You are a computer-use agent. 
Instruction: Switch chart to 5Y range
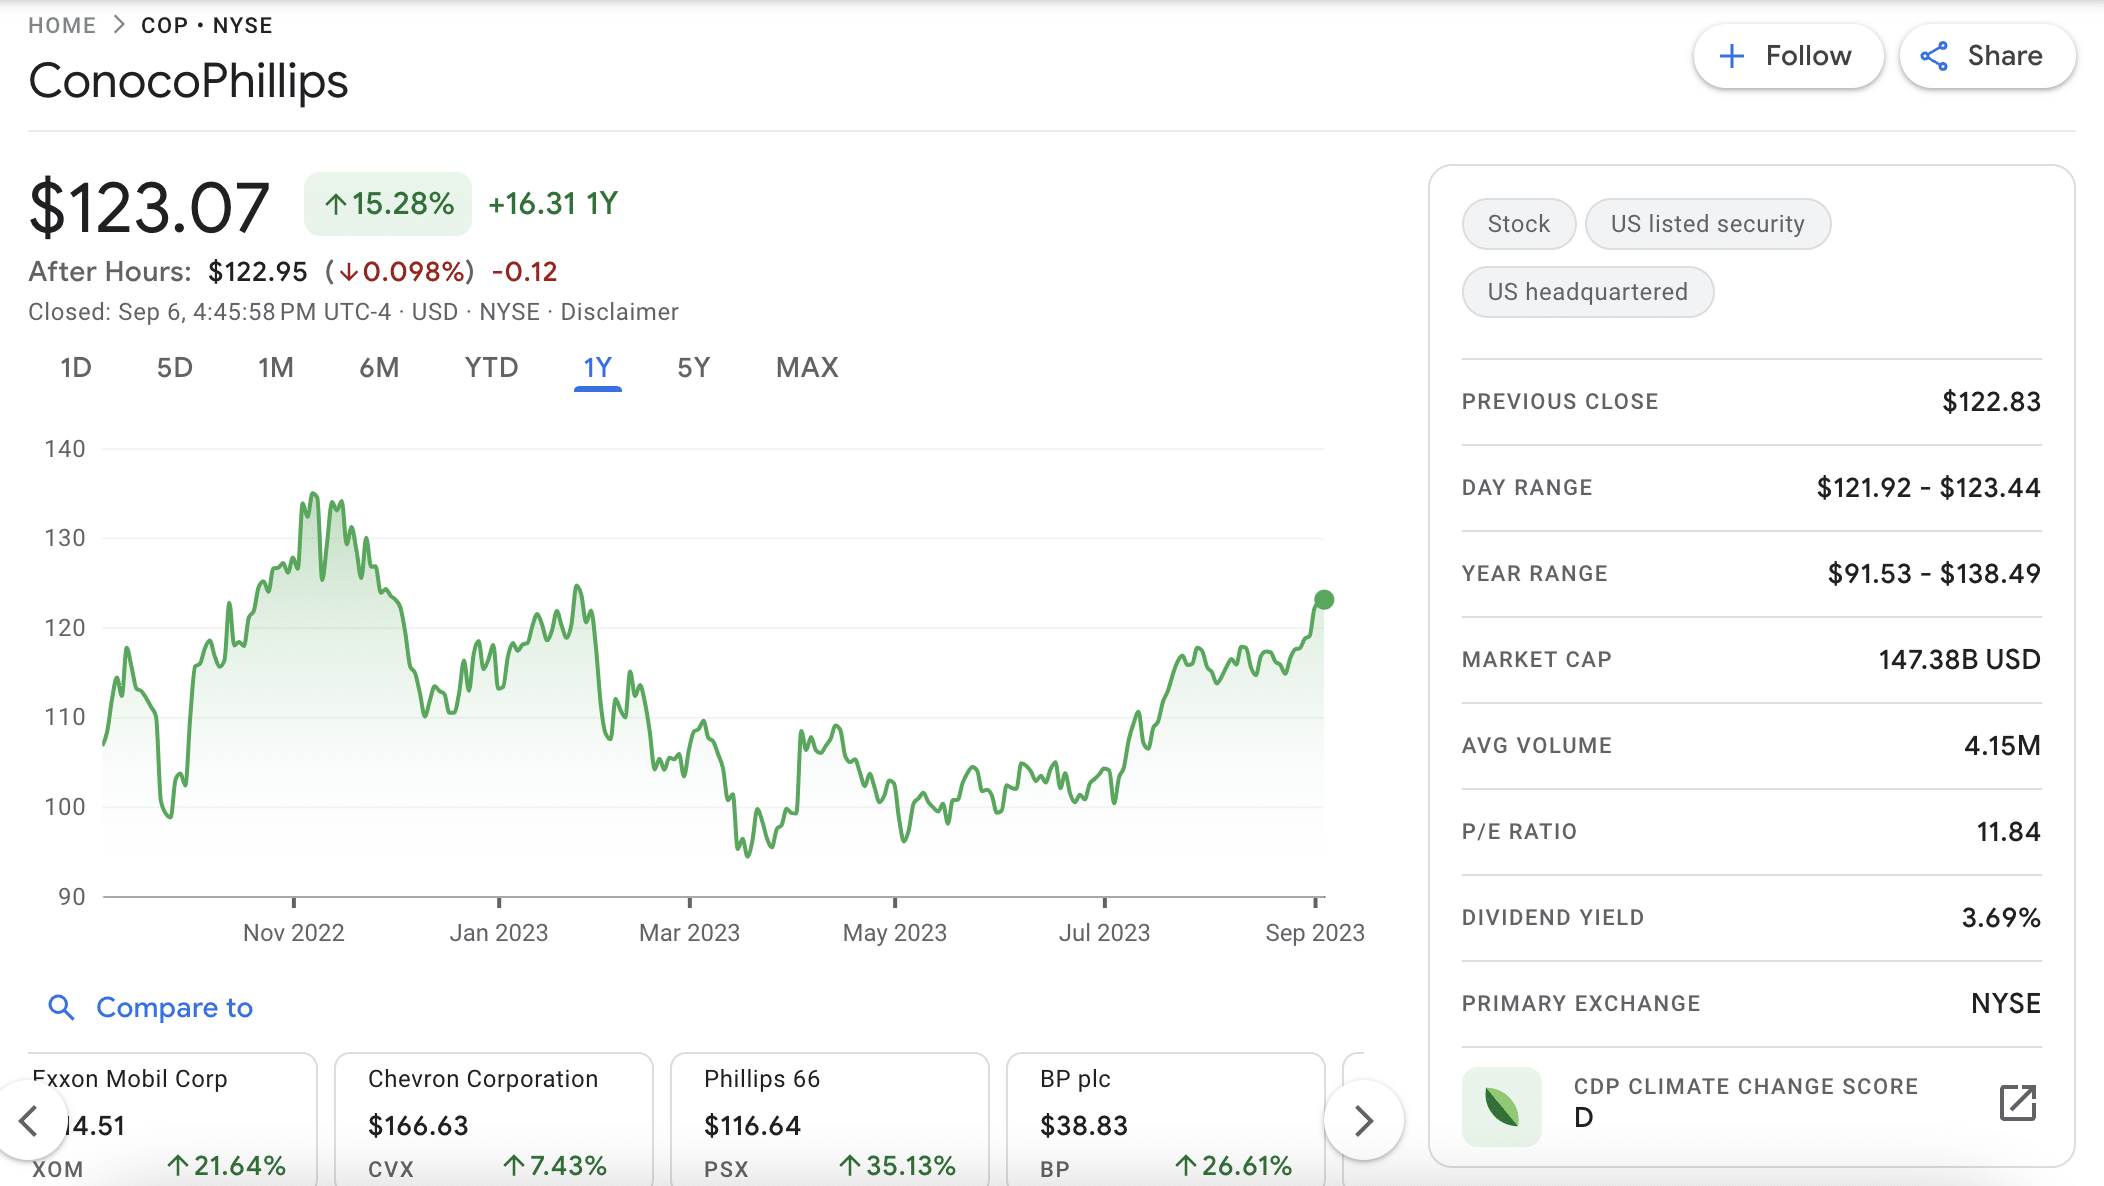tap(694, 368)
